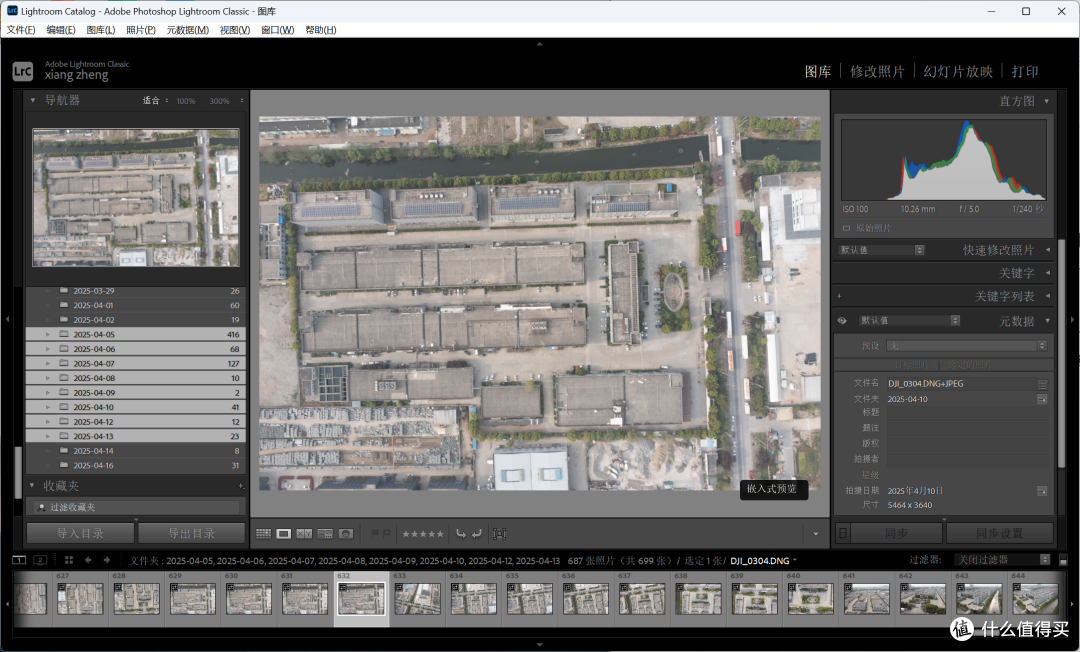Screen dimensions: 1080x652
Task: Expand folder 2025-04-05 in tree
Action: coord(48,335)
